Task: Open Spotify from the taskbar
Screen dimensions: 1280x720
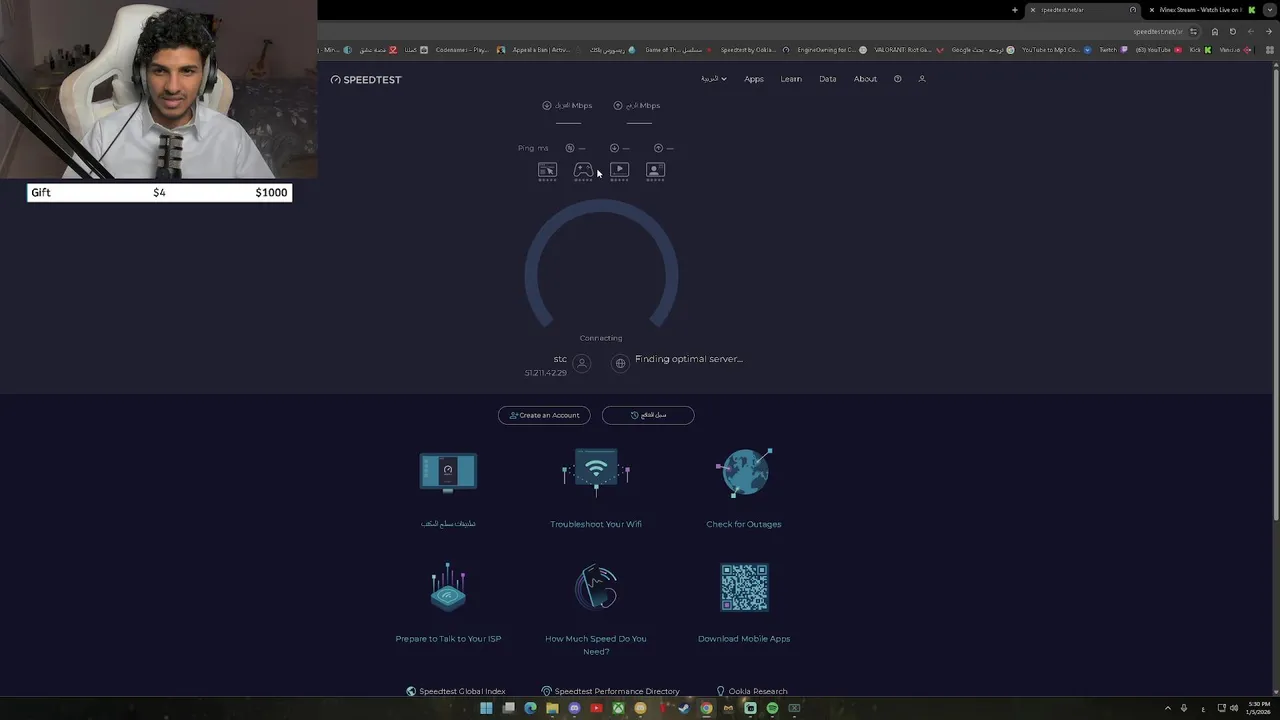Action: (772, 708)
